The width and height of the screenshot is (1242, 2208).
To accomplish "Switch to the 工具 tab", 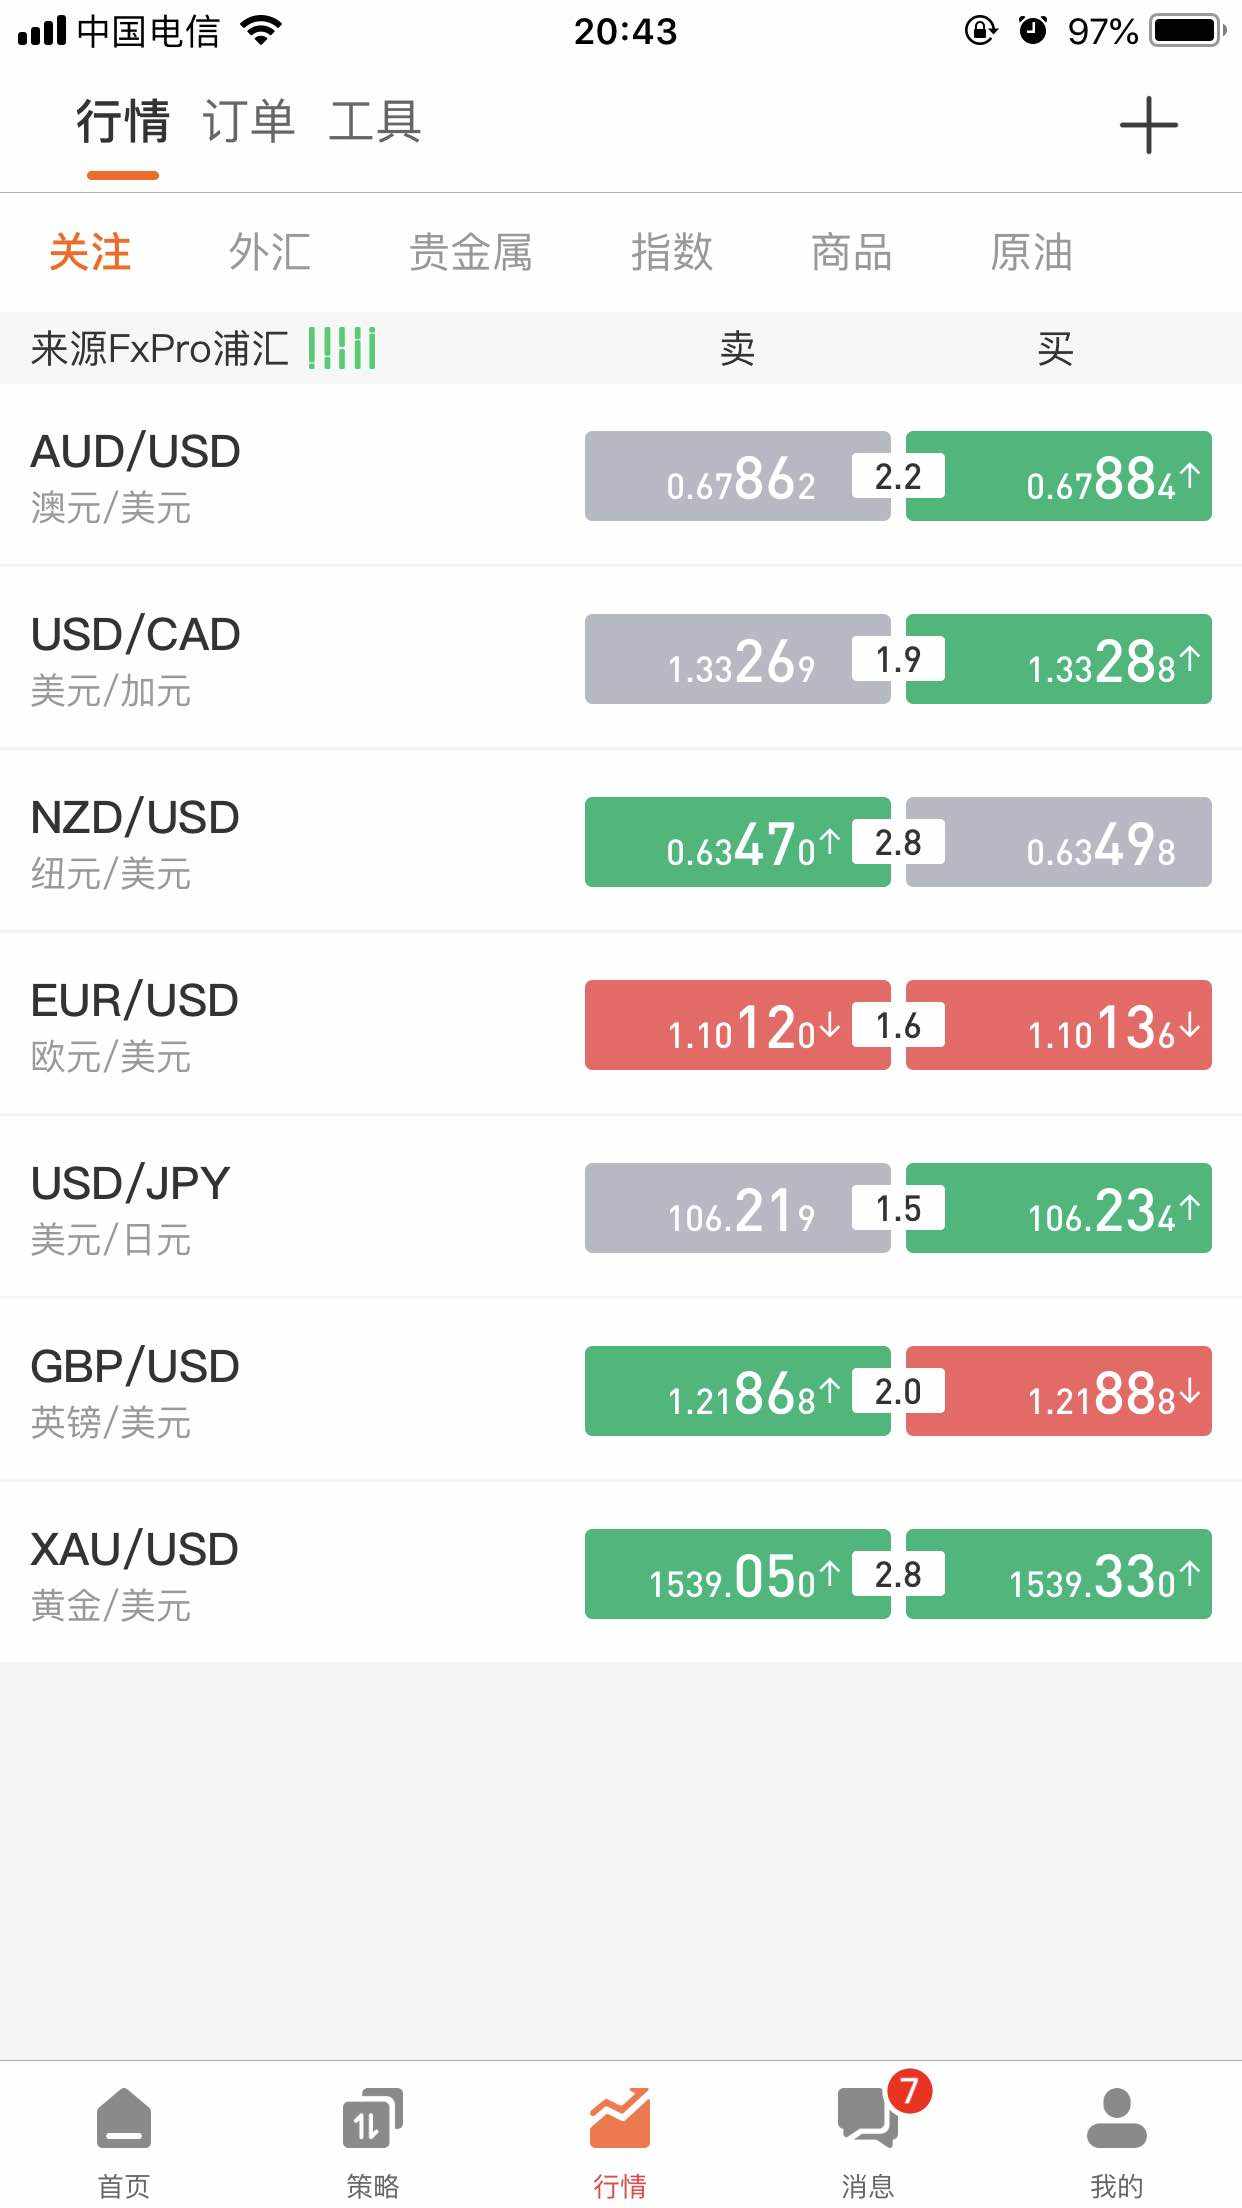I will [x=375, y=122].
